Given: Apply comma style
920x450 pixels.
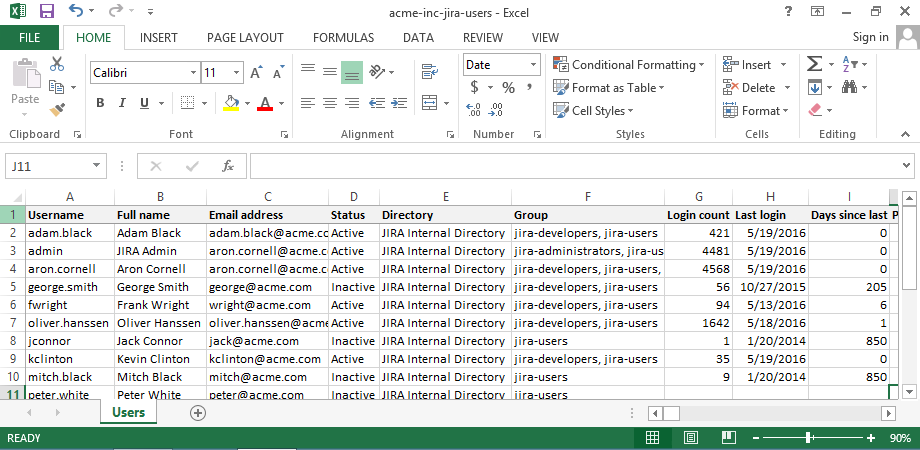Looking at the screenshot, I should coord(530,87).
